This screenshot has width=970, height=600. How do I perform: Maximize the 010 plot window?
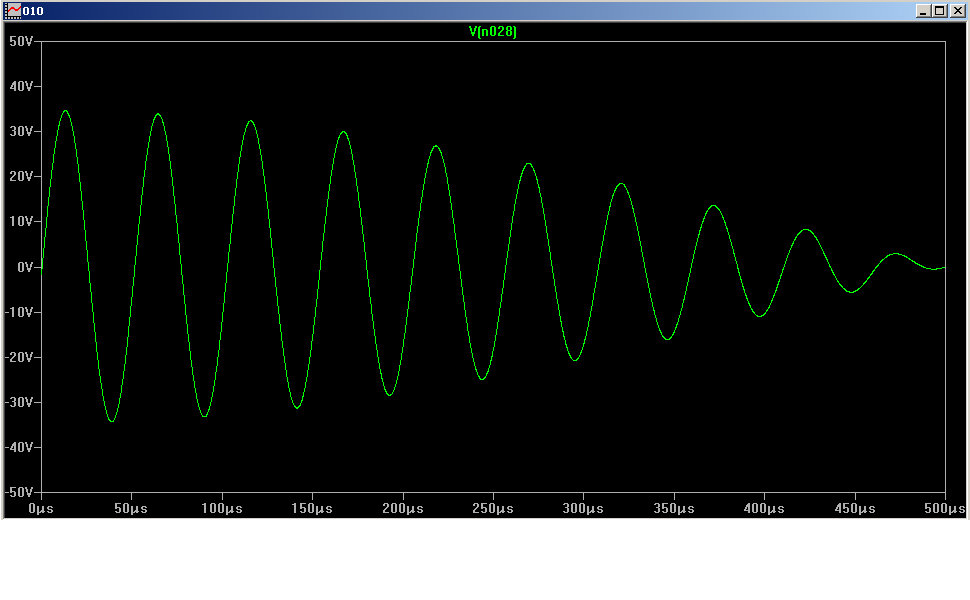pyautogui.click(x=939, y=10)
